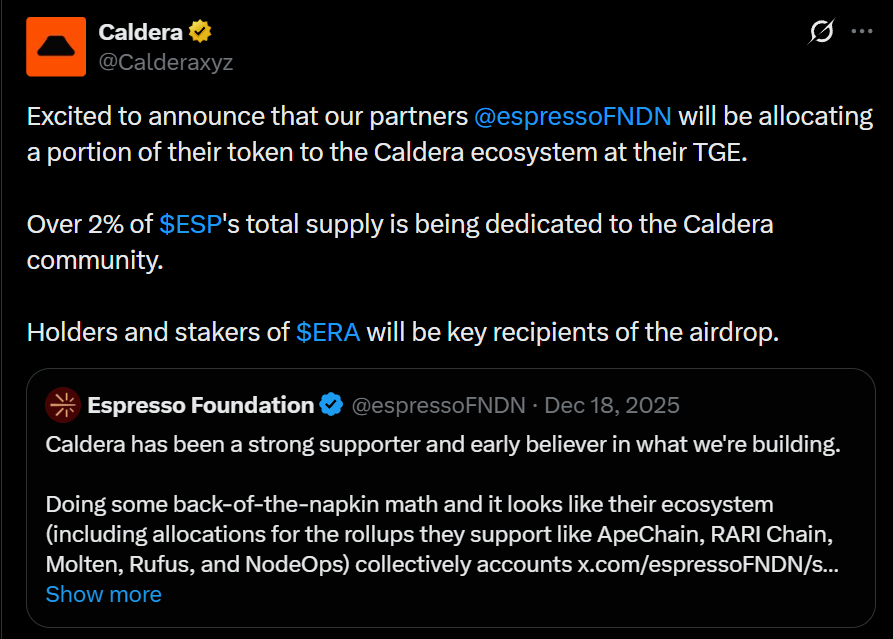Click Espresso Foundation's blue verified badge
The height and width of the screenshot is (639, 893).
tap(331, 405)
